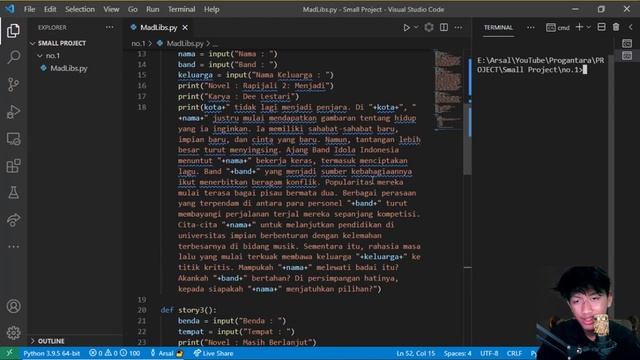Image resolution: width=640 pixels, height=360 pixels.
Task: Change indentation via Spaces: 4
Action: pos(458,353)
